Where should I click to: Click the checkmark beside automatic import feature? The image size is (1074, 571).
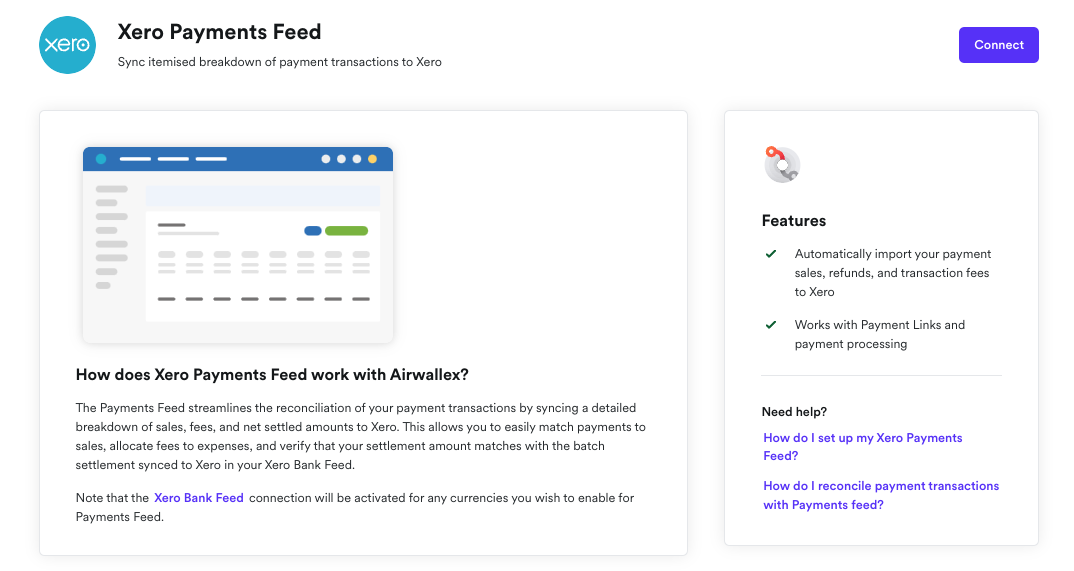click(771, 254)
